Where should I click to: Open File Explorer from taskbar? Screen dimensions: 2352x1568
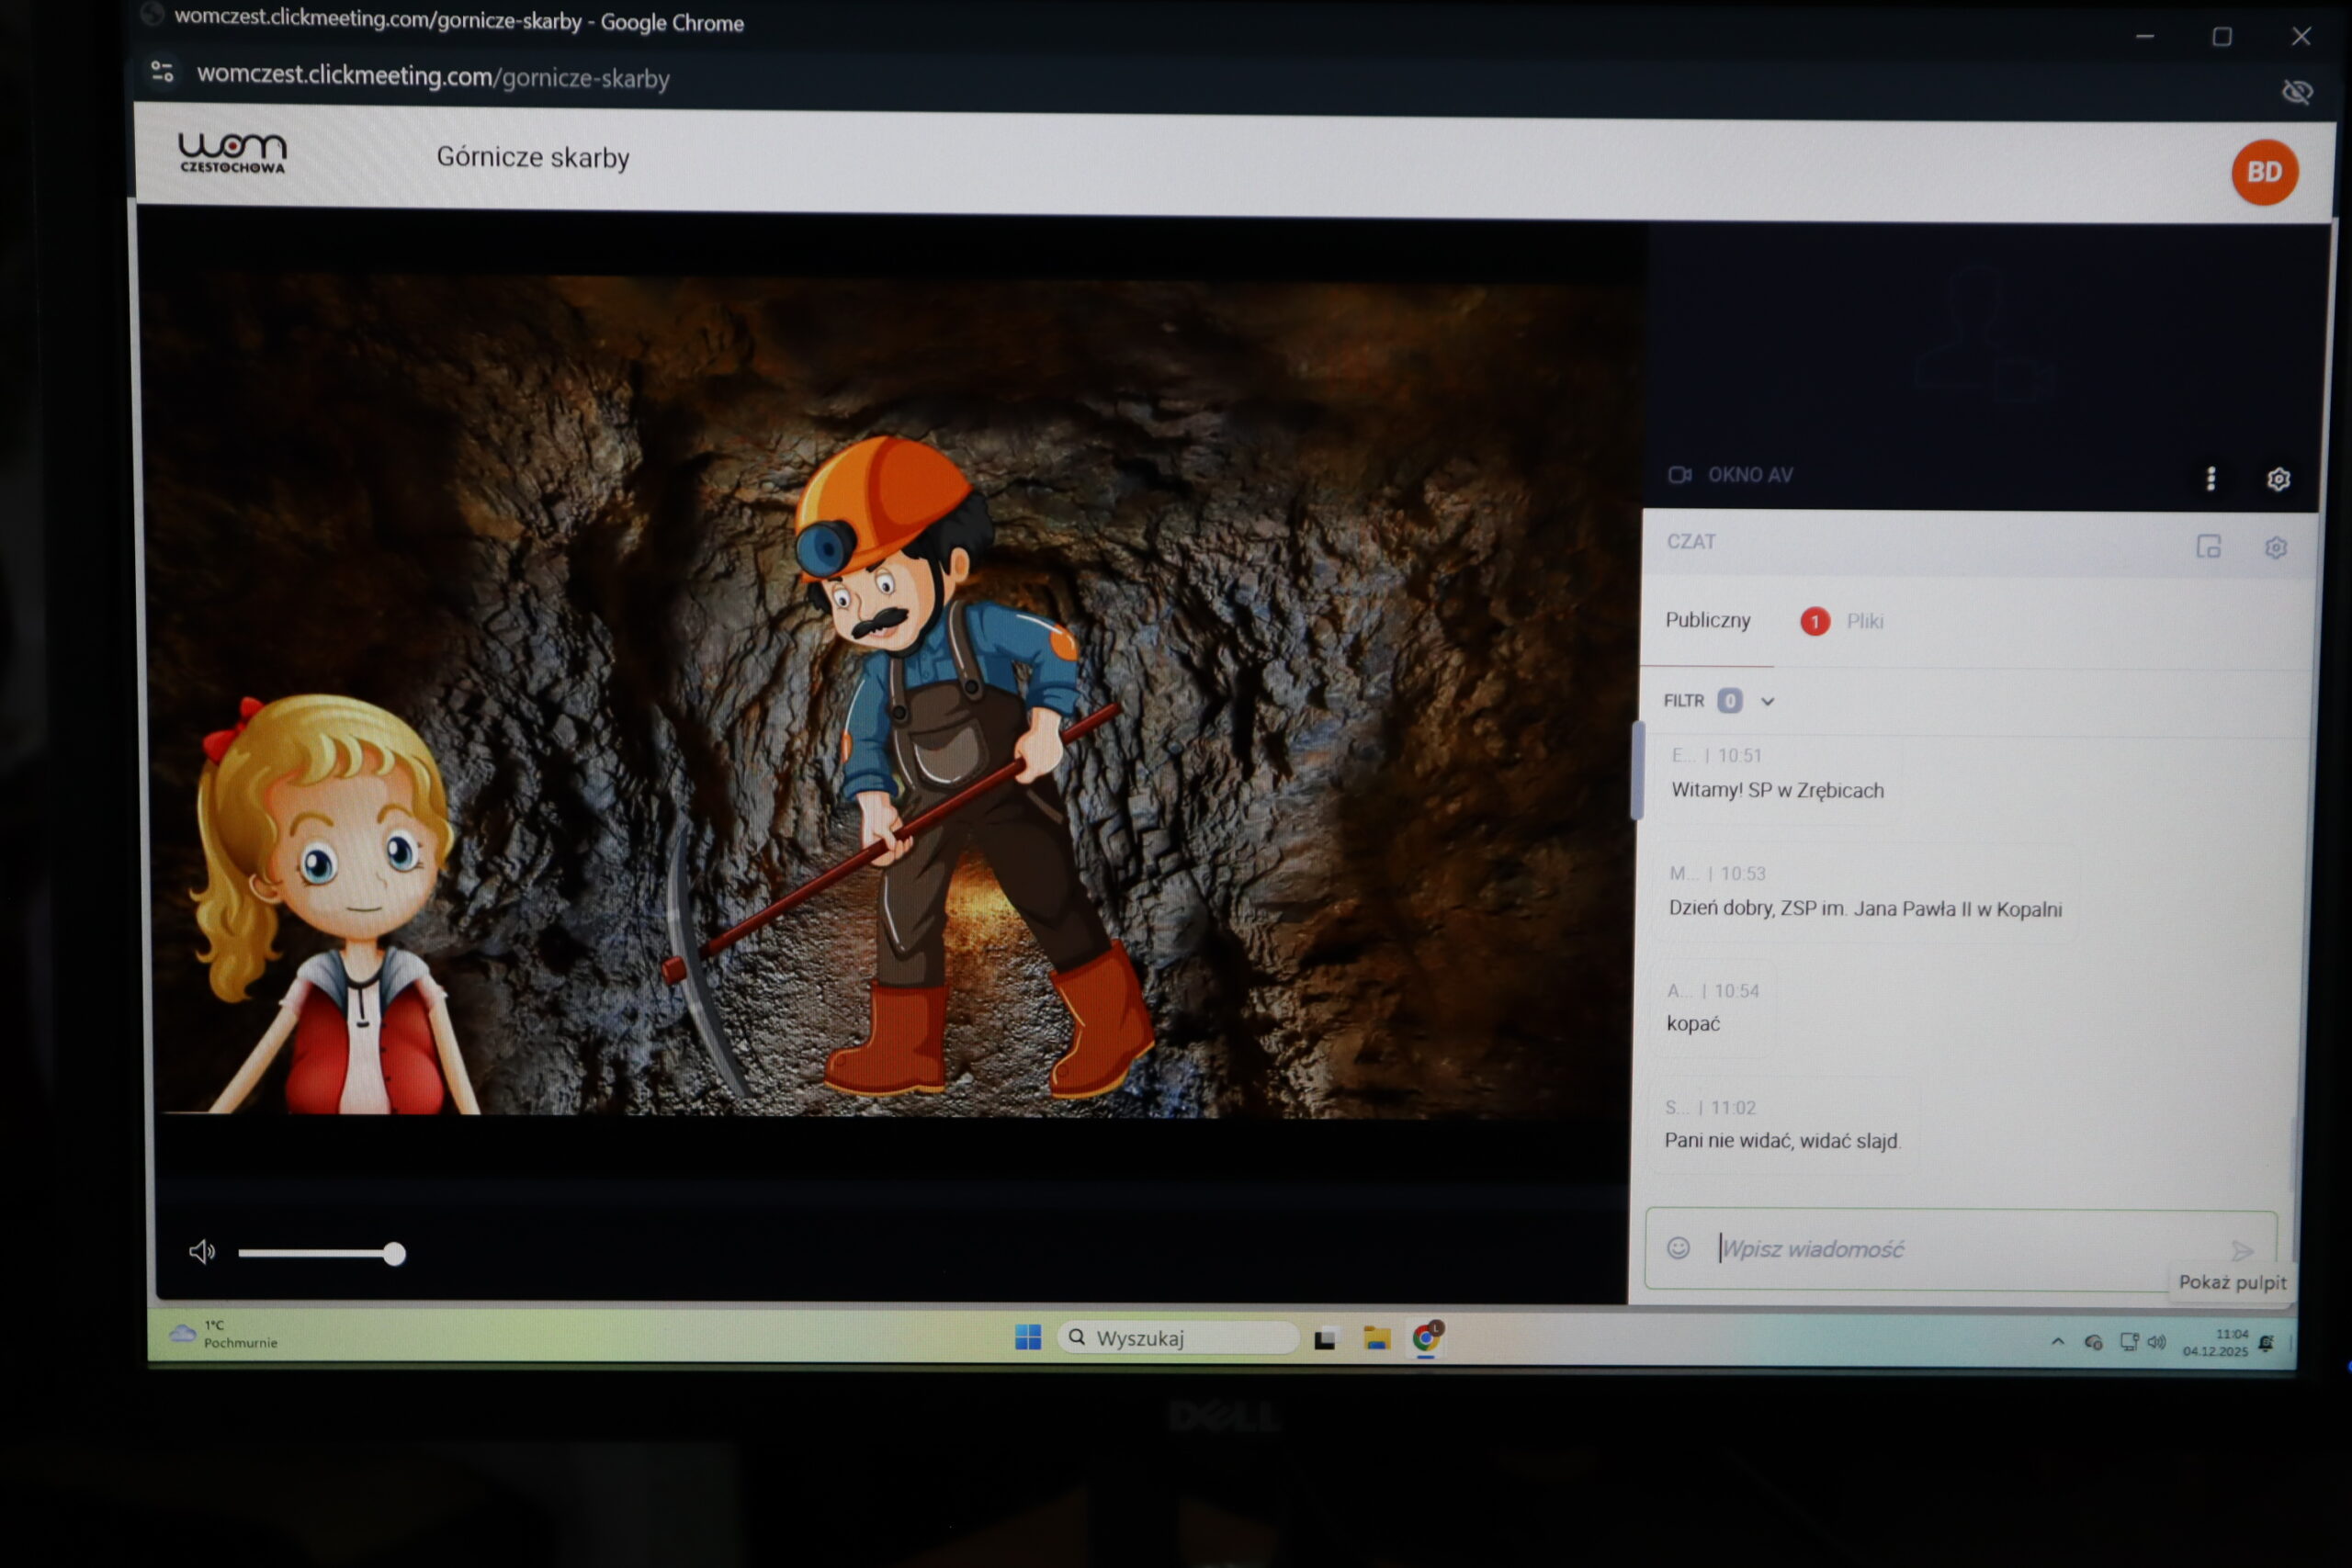point(1376,1338)
